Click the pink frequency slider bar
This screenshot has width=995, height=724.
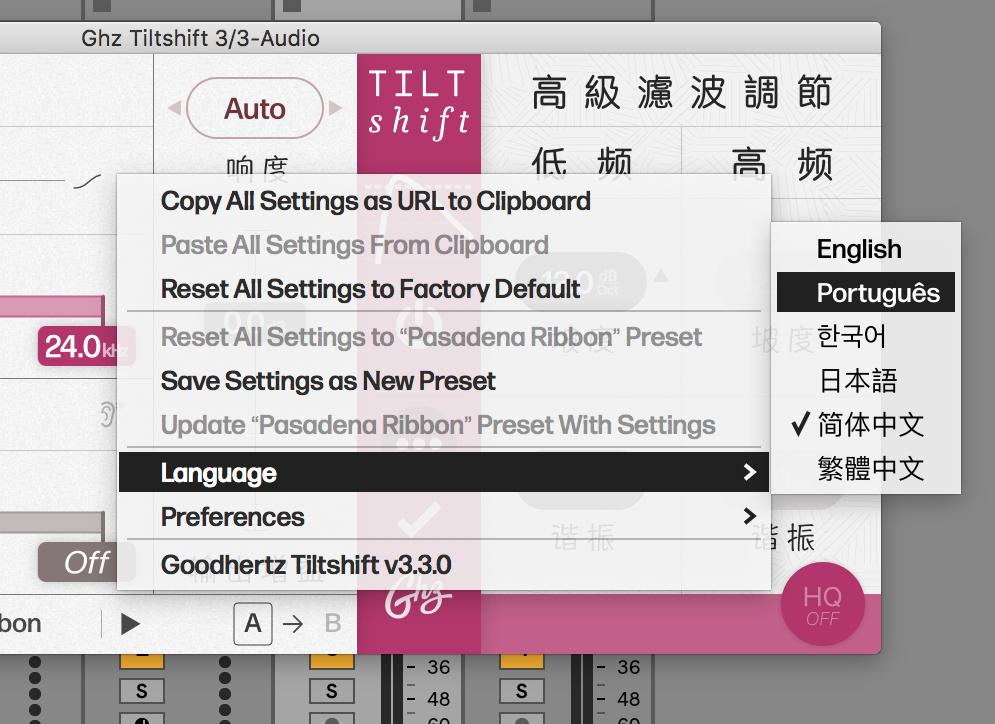click(52, 307)
